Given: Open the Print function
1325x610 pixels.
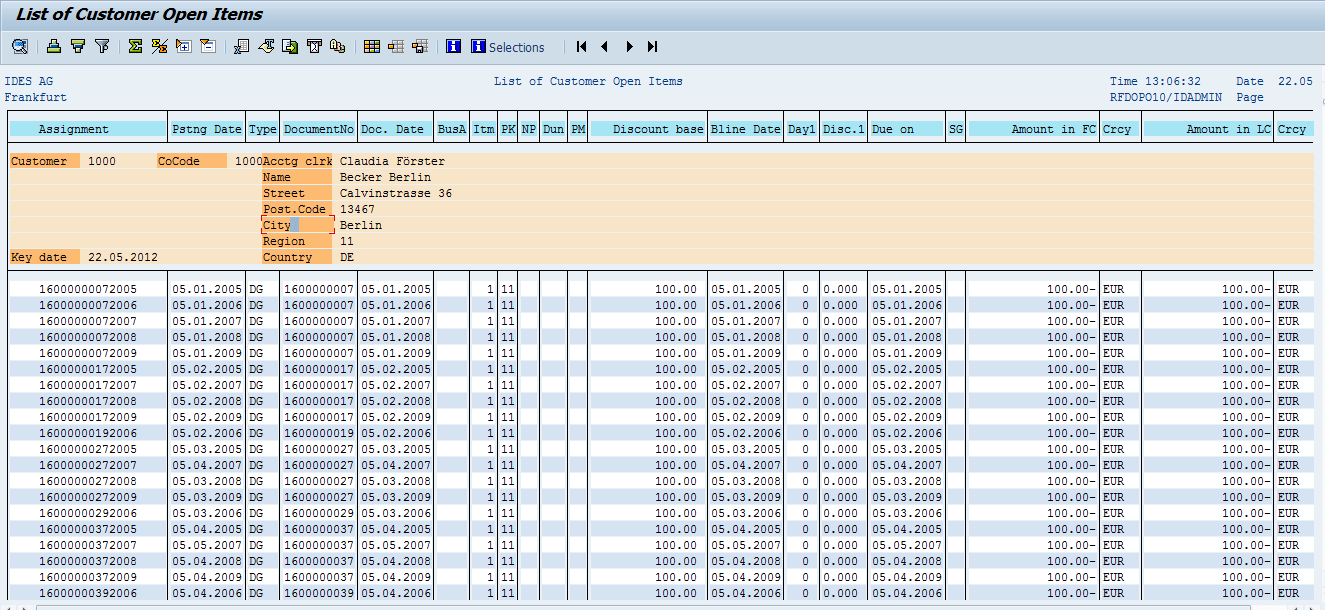Looking at the screenshot, I should pyautogui.click(x=53, y=46).
